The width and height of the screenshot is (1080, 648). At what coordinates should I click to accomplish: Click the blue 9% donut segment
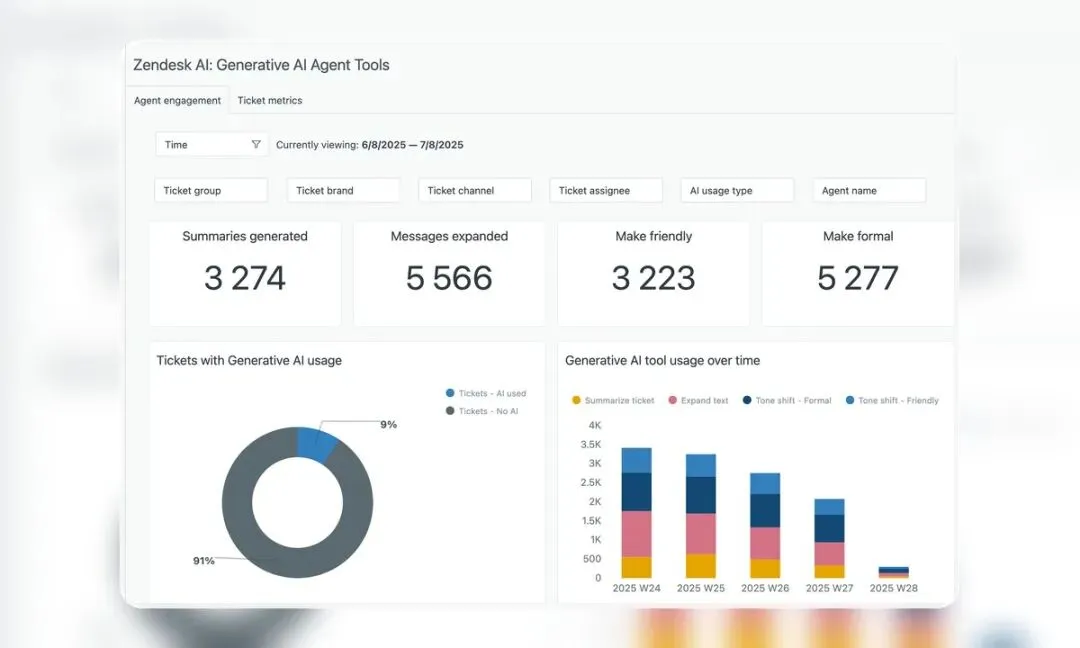pyautogui.click(x=317, y=444)
